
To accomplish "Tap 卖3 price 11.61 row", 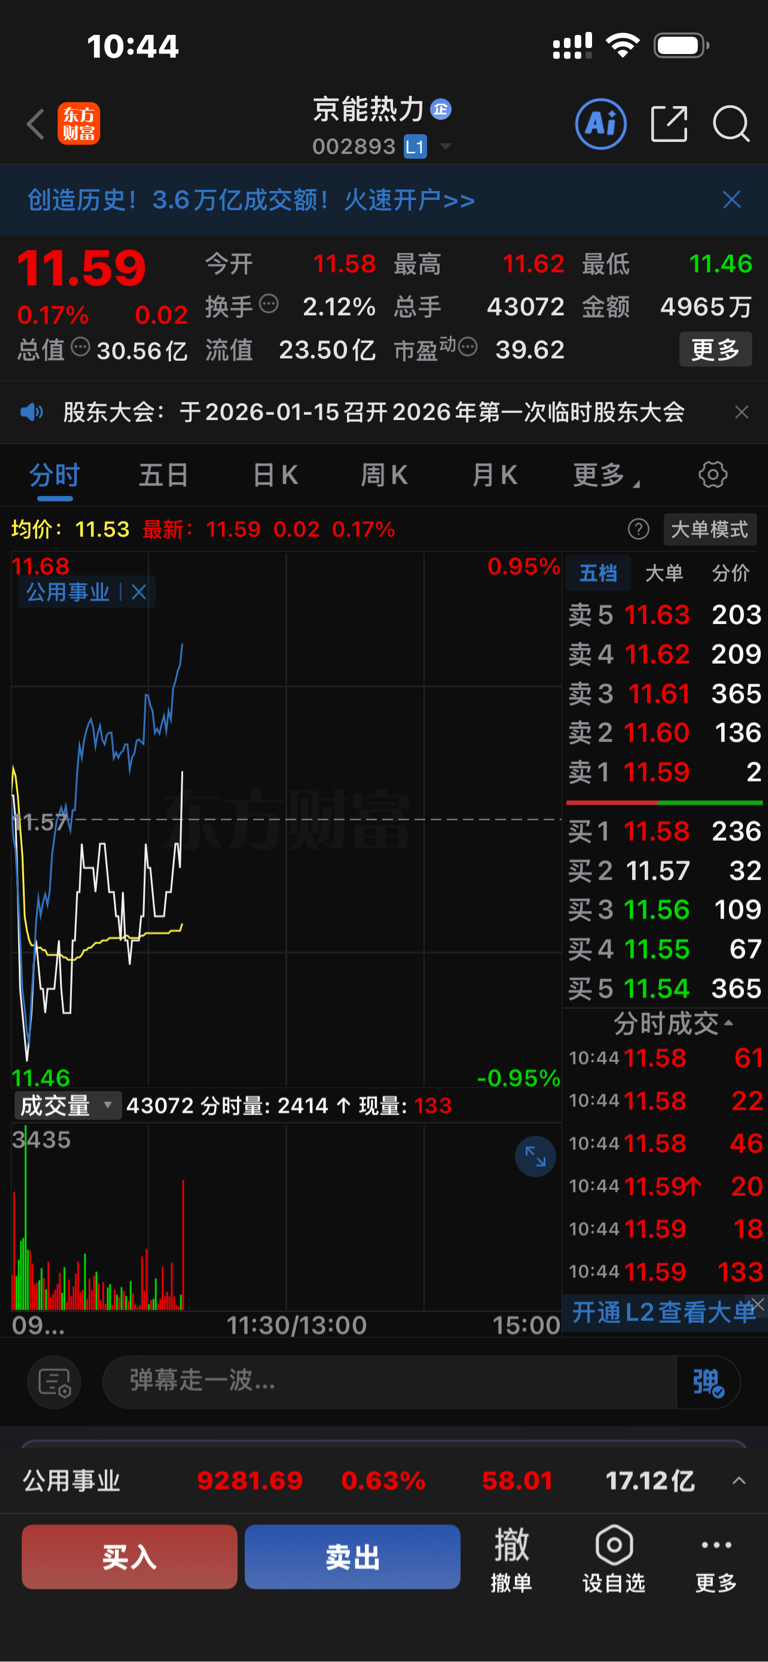I will (664, 693).
